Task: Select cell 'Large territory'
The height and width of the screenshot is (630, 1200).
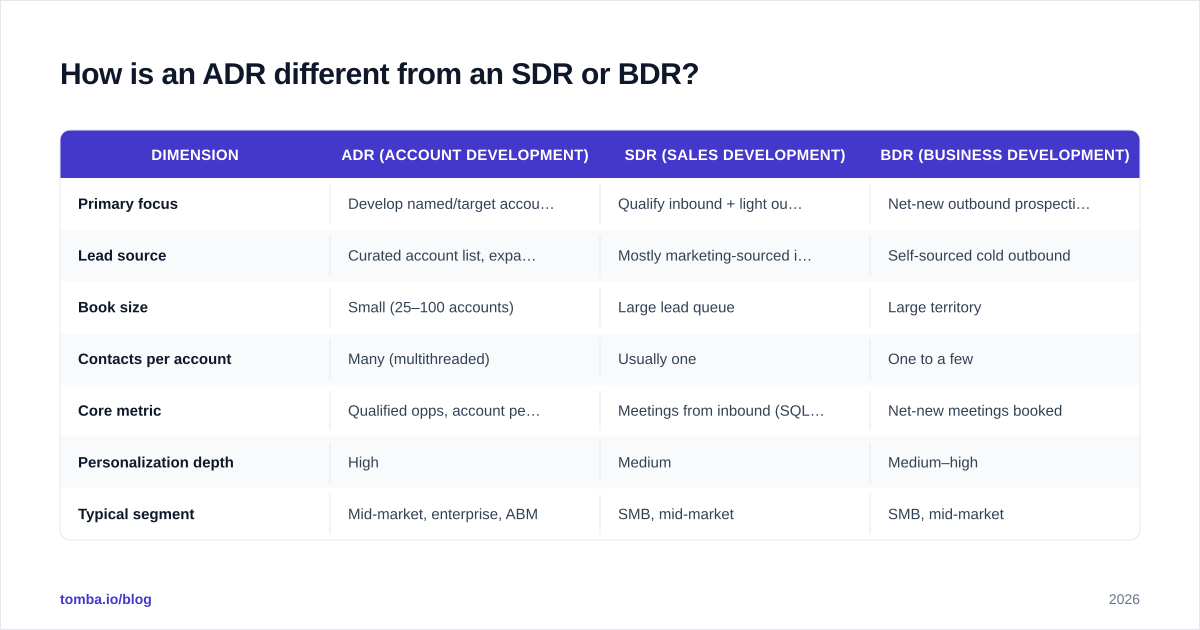Action: point(1005,308)
